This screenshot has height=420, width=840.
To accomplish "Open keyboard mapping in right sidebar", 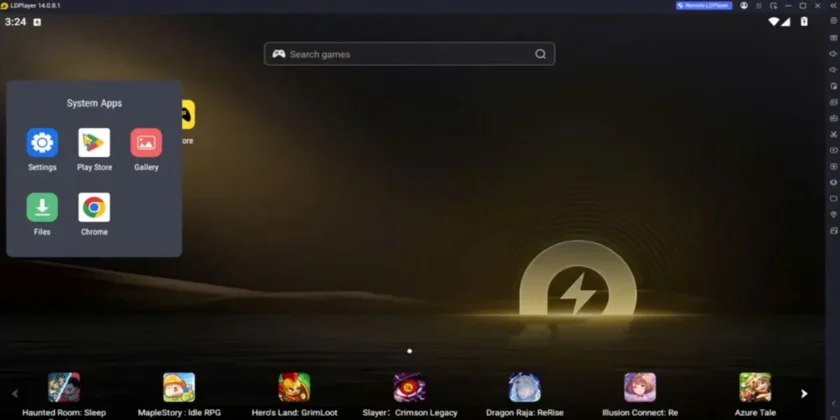I will pos(834,38).
